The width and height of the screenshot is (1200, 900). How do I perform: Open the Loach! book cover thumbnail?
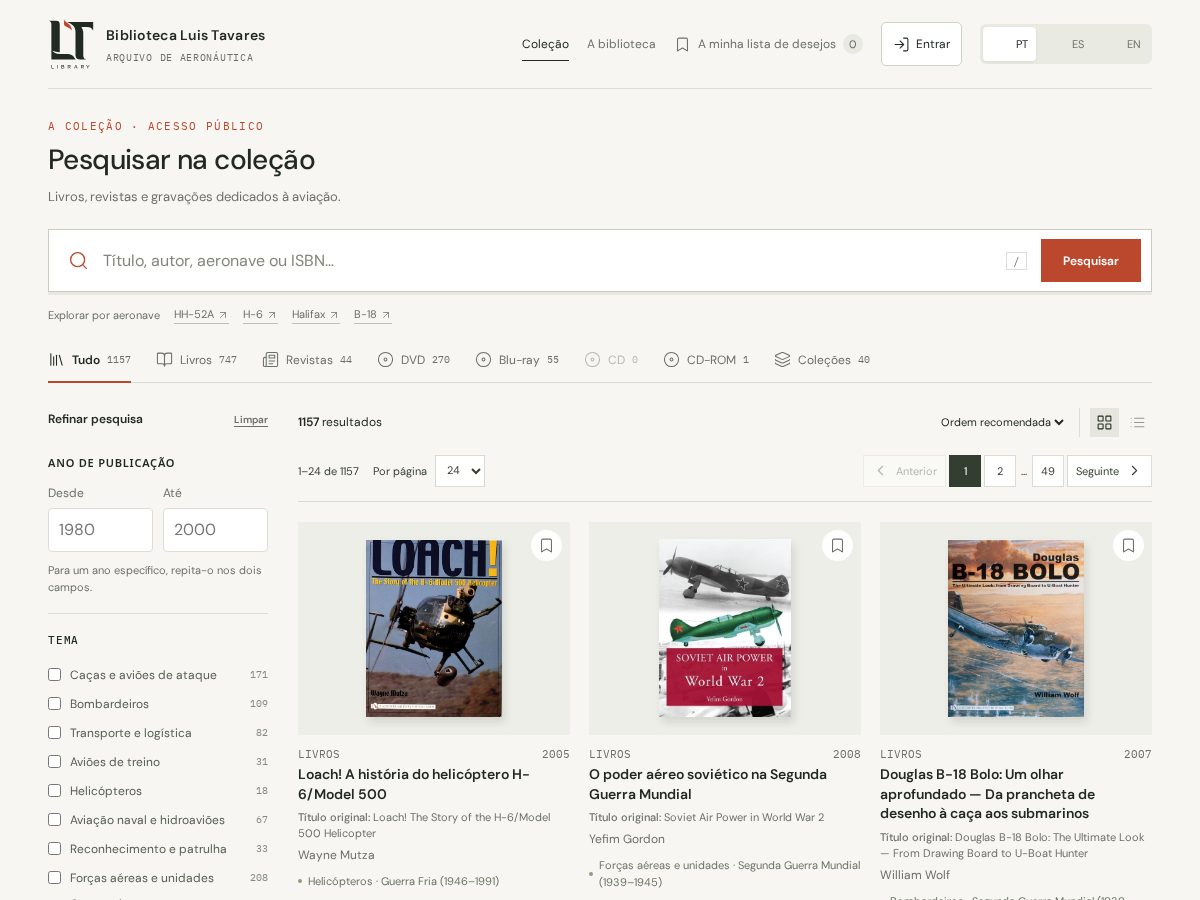(x=434, y=628)
